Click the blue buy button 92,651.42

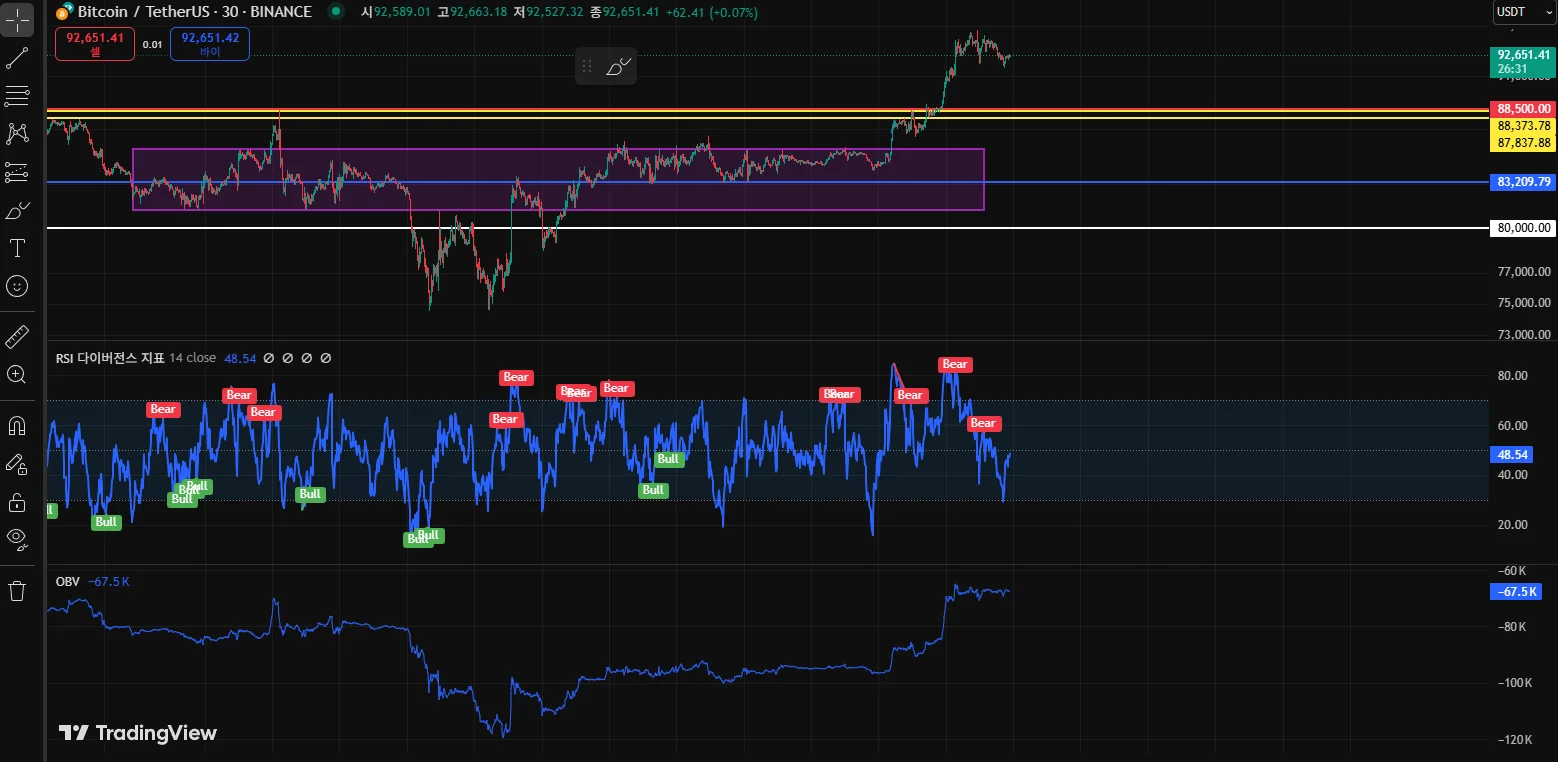pyautogui.click(x=210, y=44)
